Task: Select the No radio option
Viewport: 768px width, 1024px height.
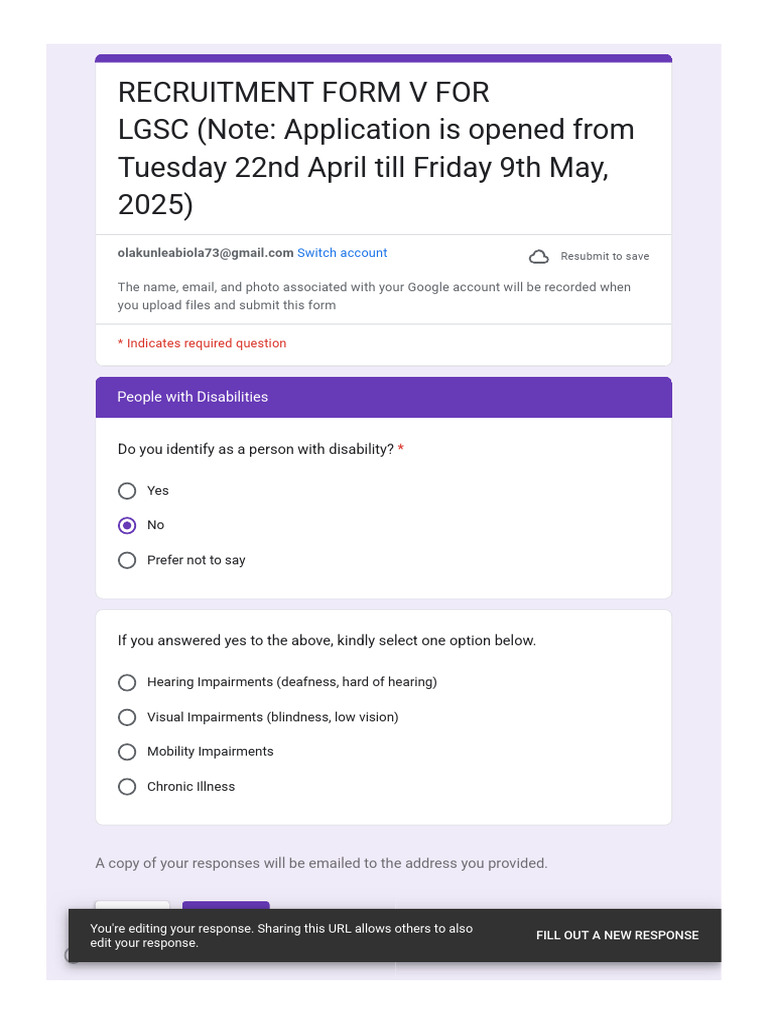Action: click(x=127, y=526)
